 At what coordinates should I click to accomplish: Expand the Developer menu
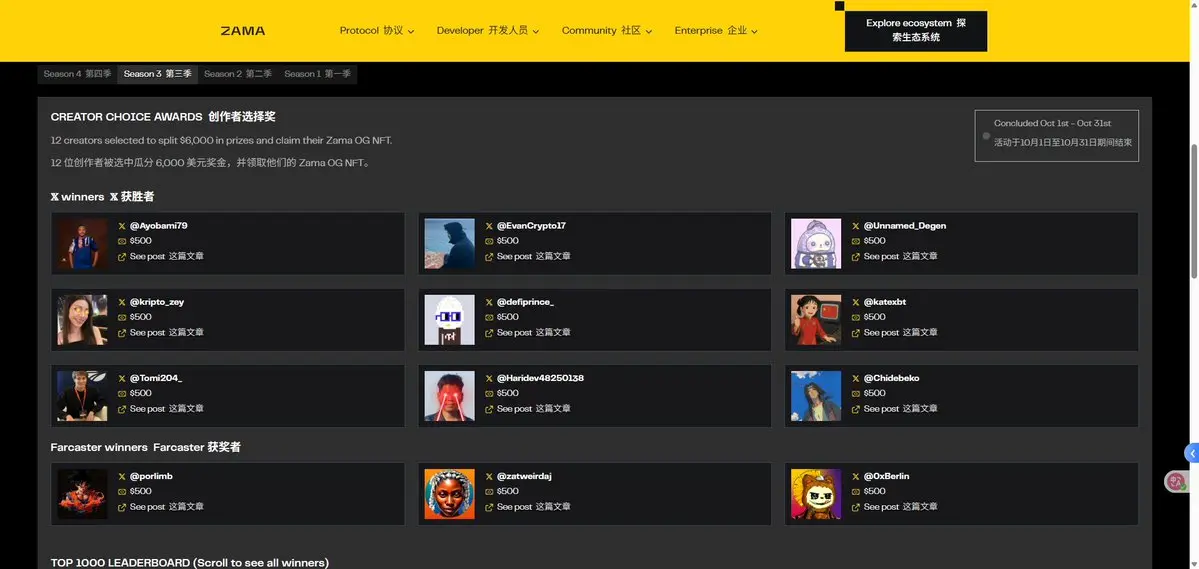[x=488, y=31]
